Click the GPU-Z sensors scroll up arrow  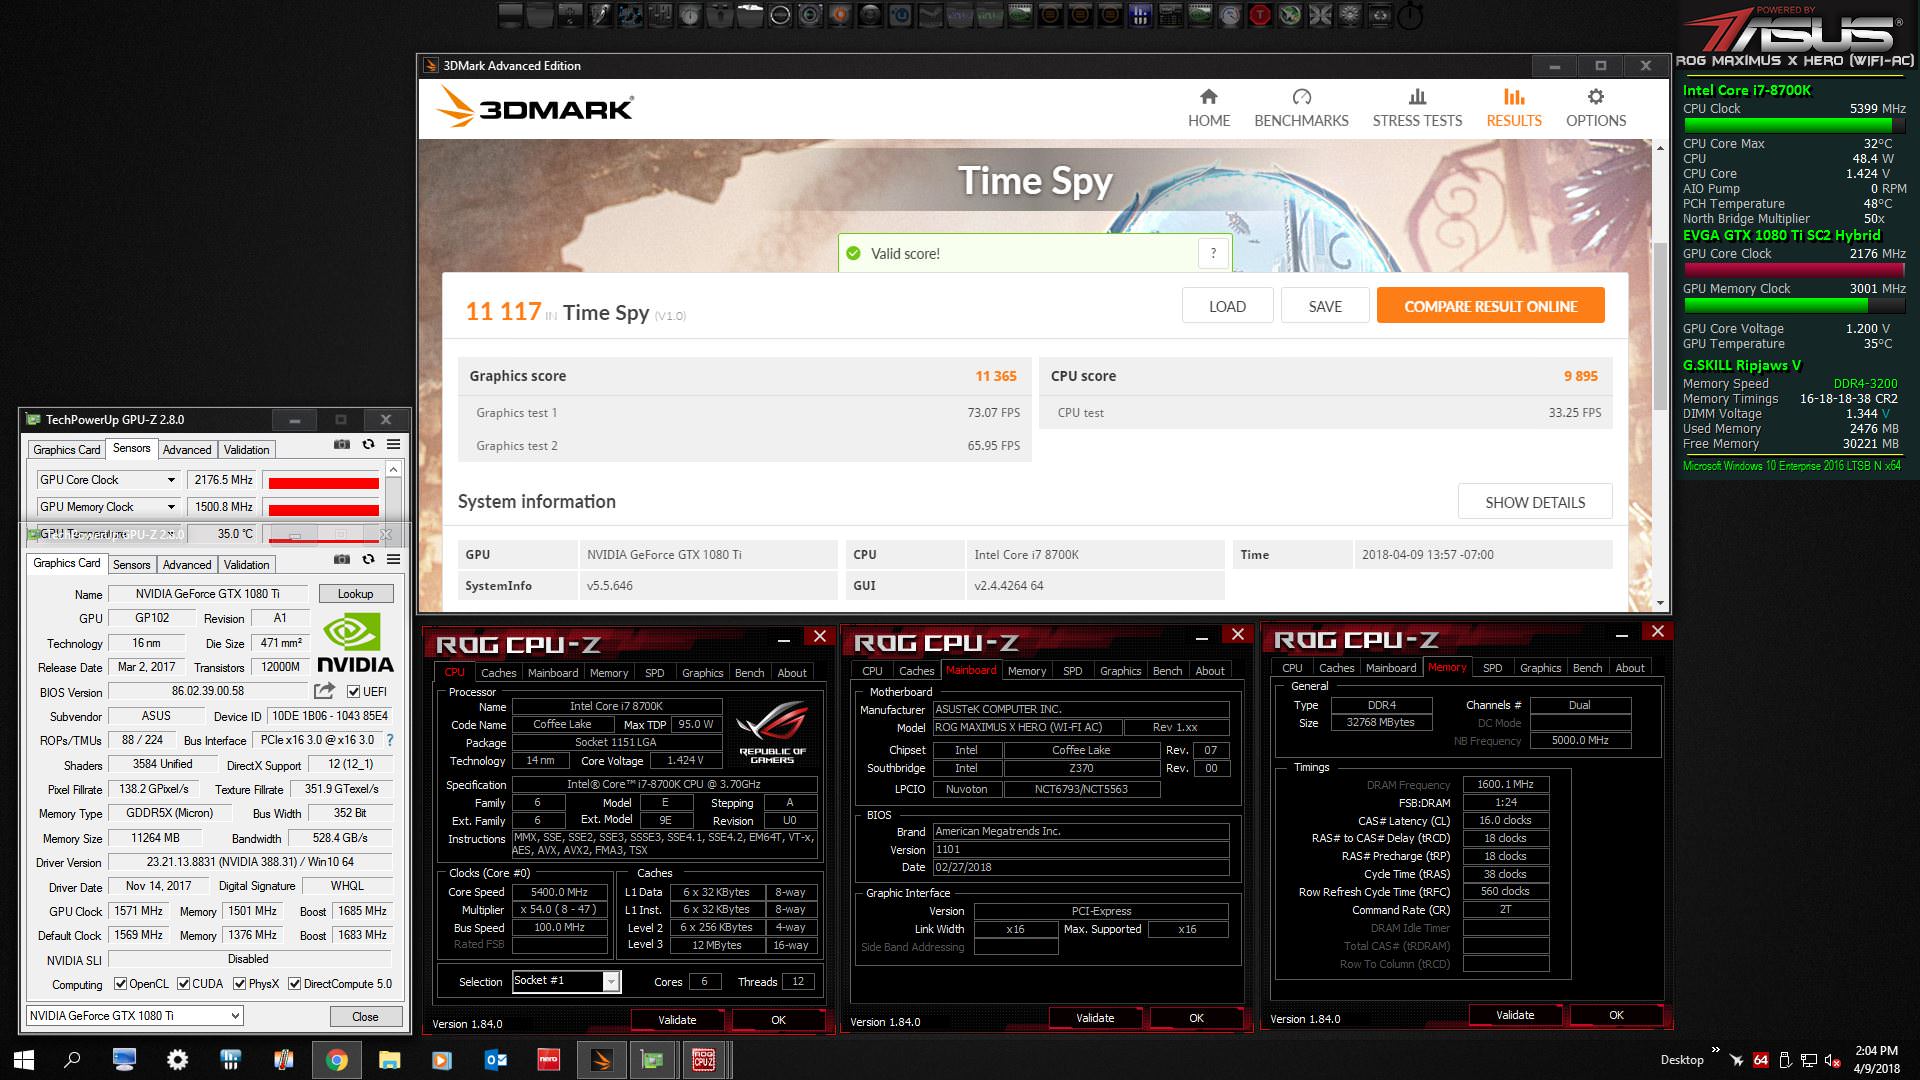coord(394,469)
